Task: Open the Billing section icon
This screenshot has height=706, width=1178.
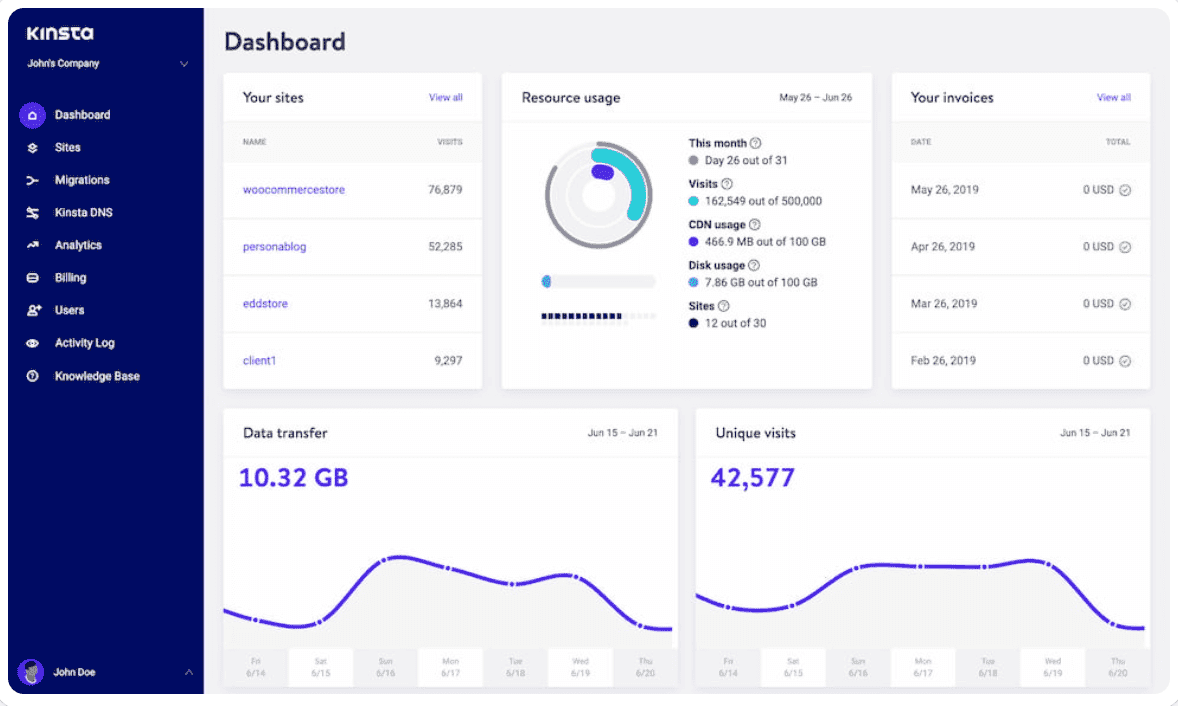Action: (x=32, y=277)
